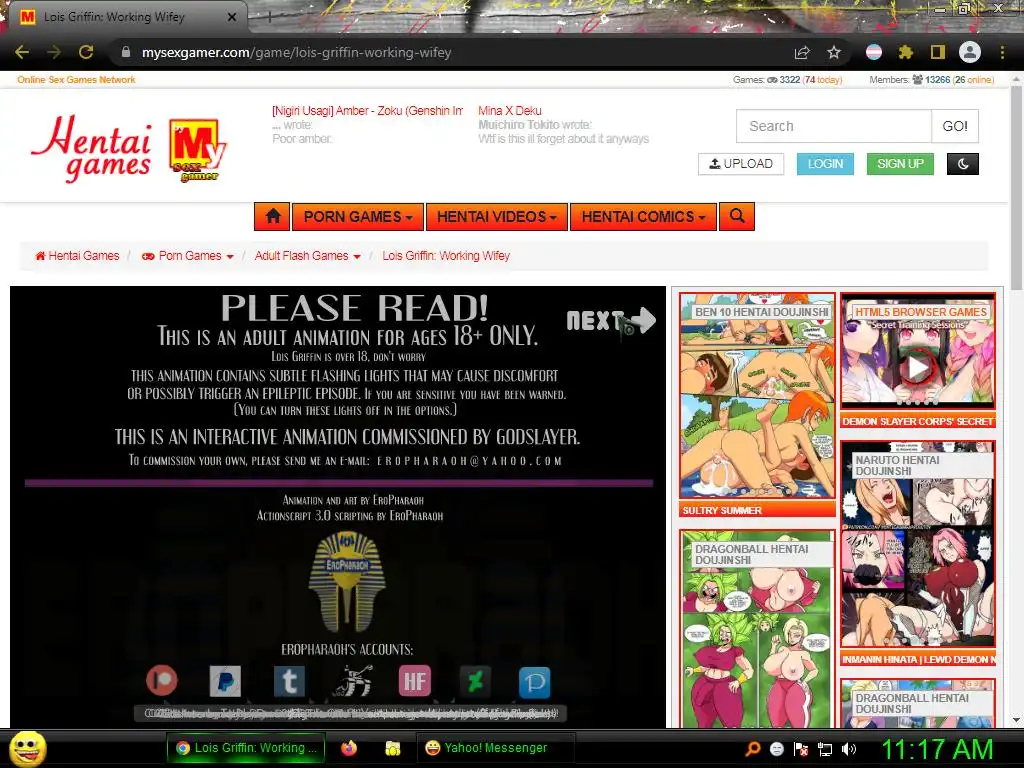Open the share page icon in address bar

(x=802, y=52)
